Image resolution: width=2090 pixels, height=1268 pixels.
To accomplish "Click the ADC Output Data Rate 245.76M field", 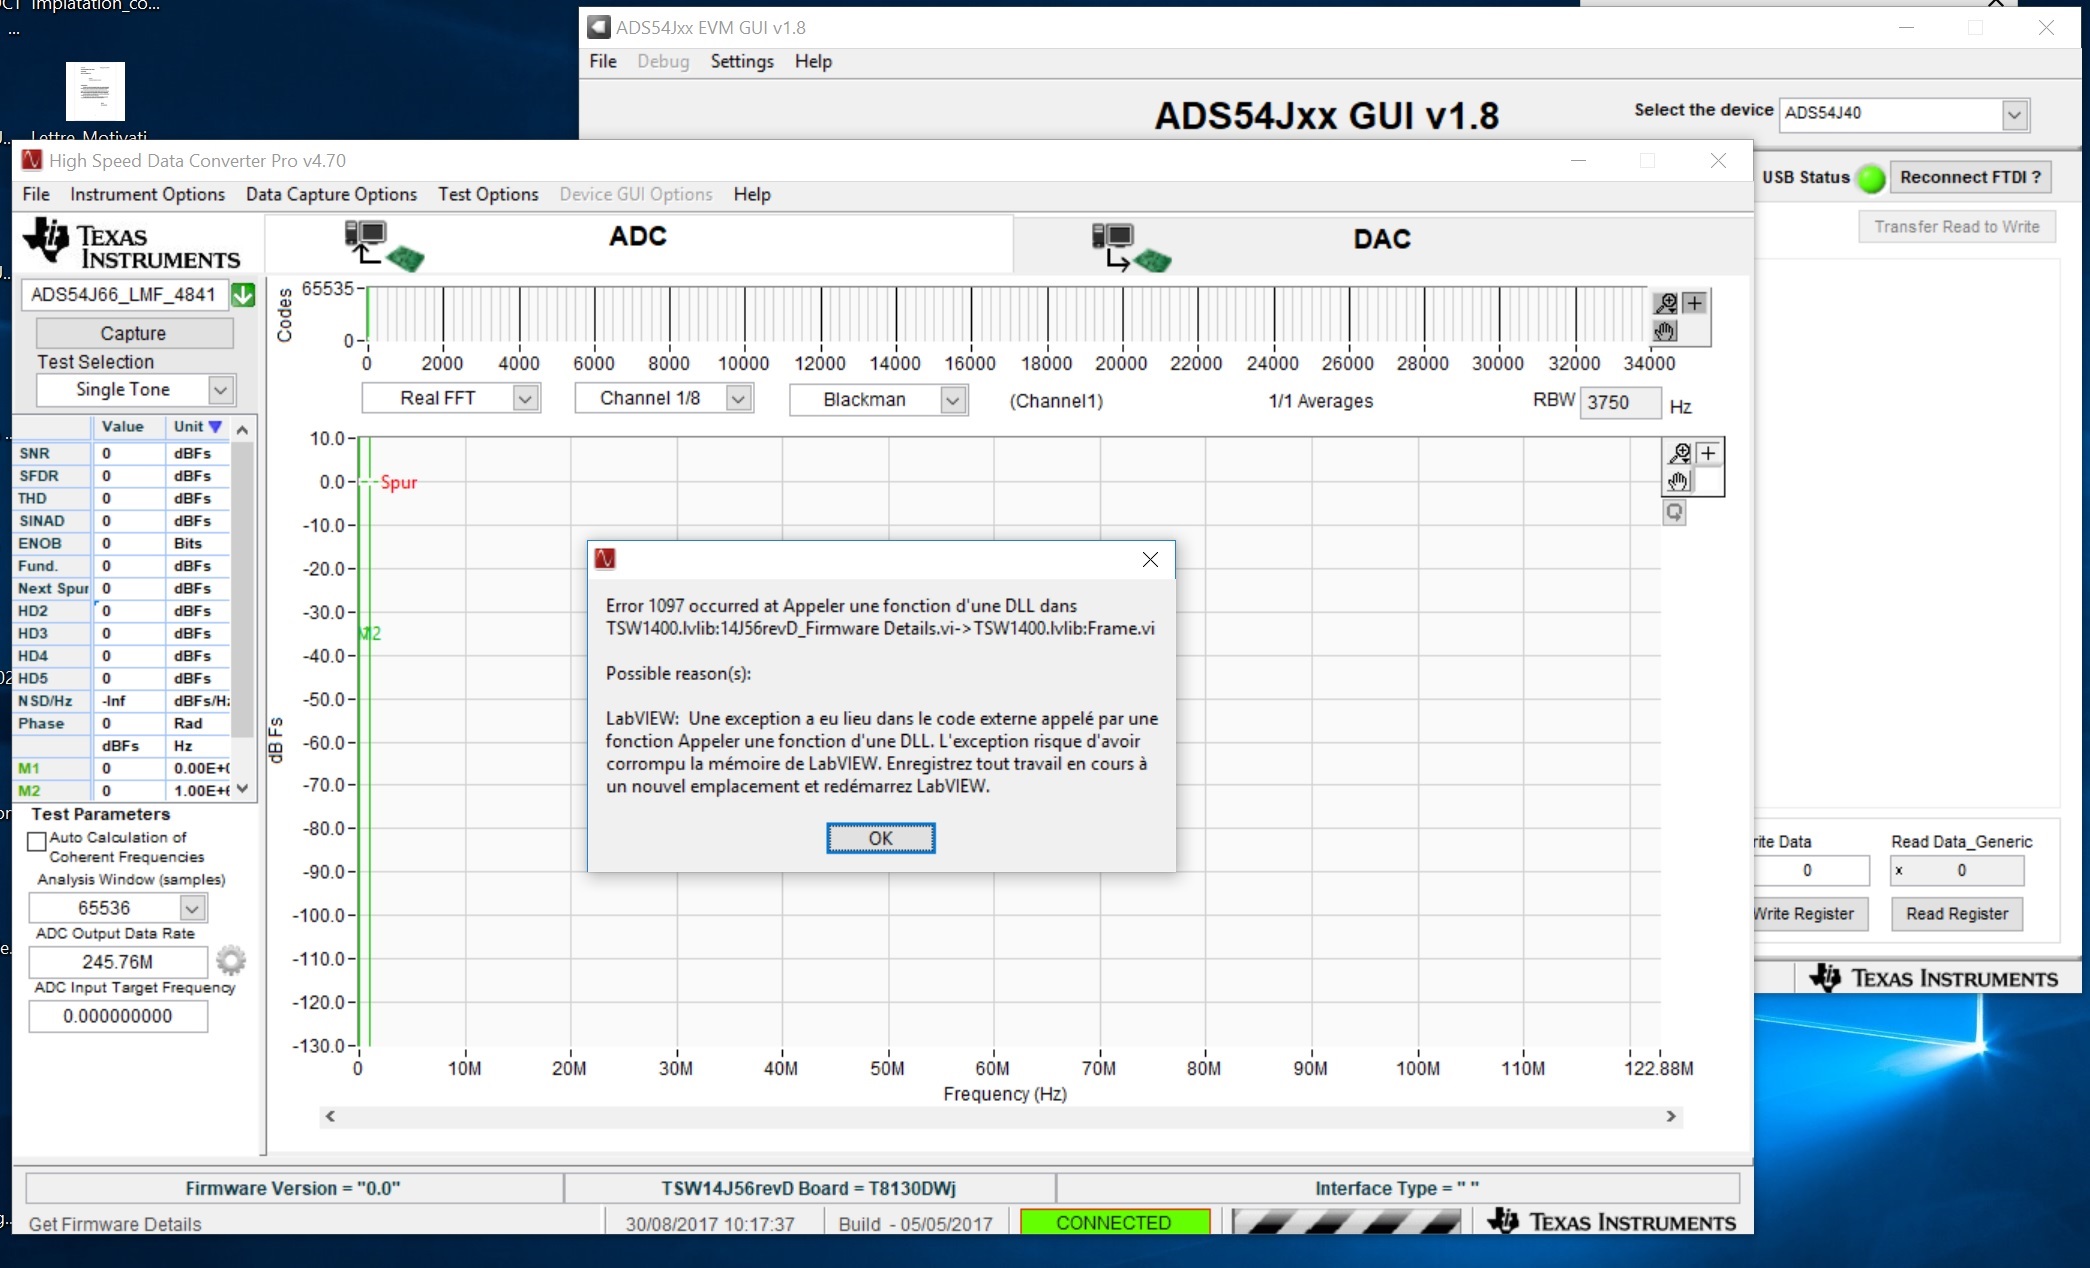I will click(x=118, y=962).
